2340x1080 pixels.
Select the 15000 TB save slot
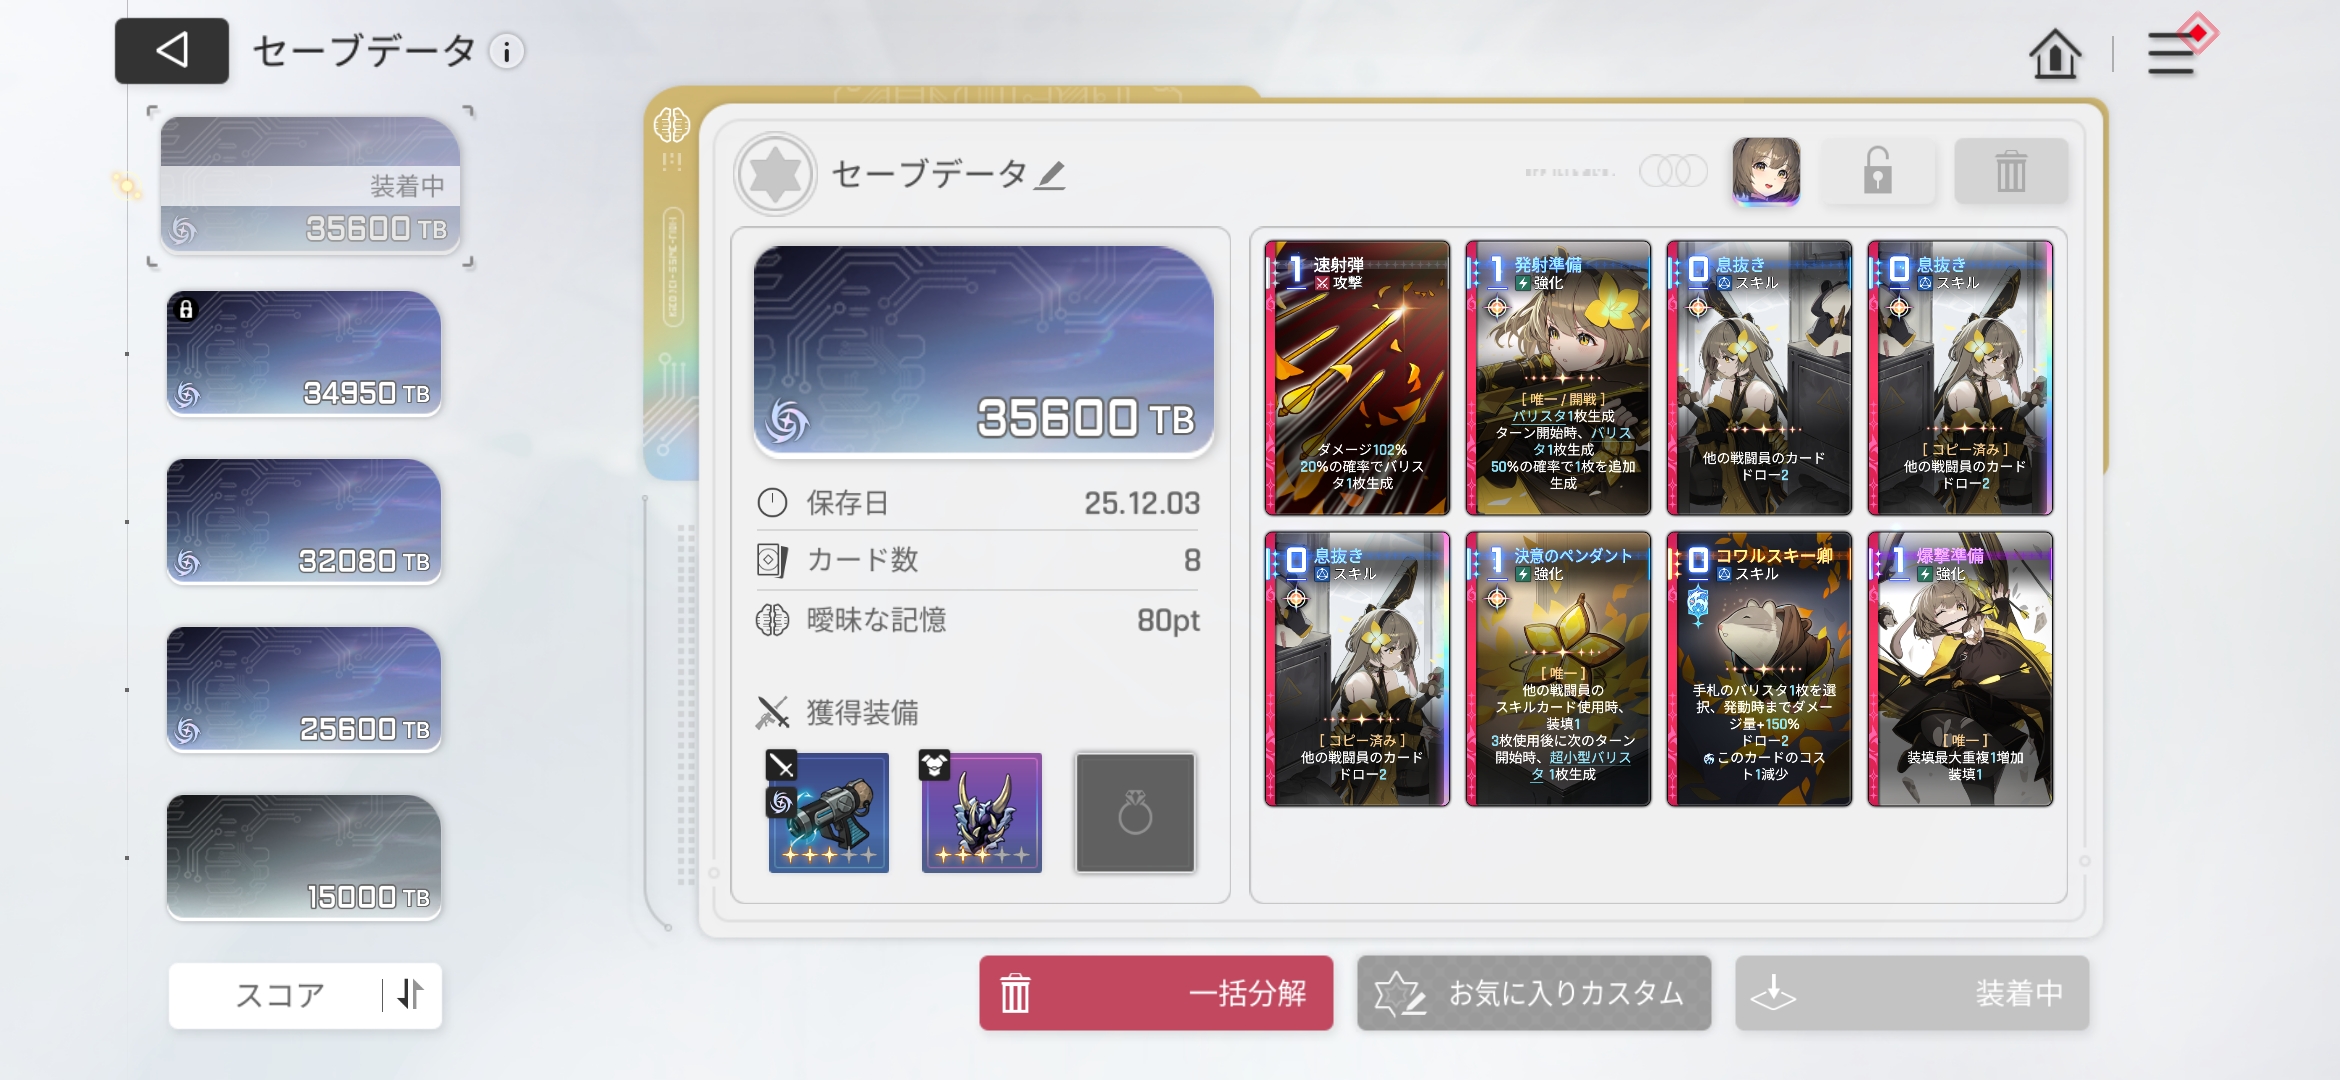pos(304,857)
